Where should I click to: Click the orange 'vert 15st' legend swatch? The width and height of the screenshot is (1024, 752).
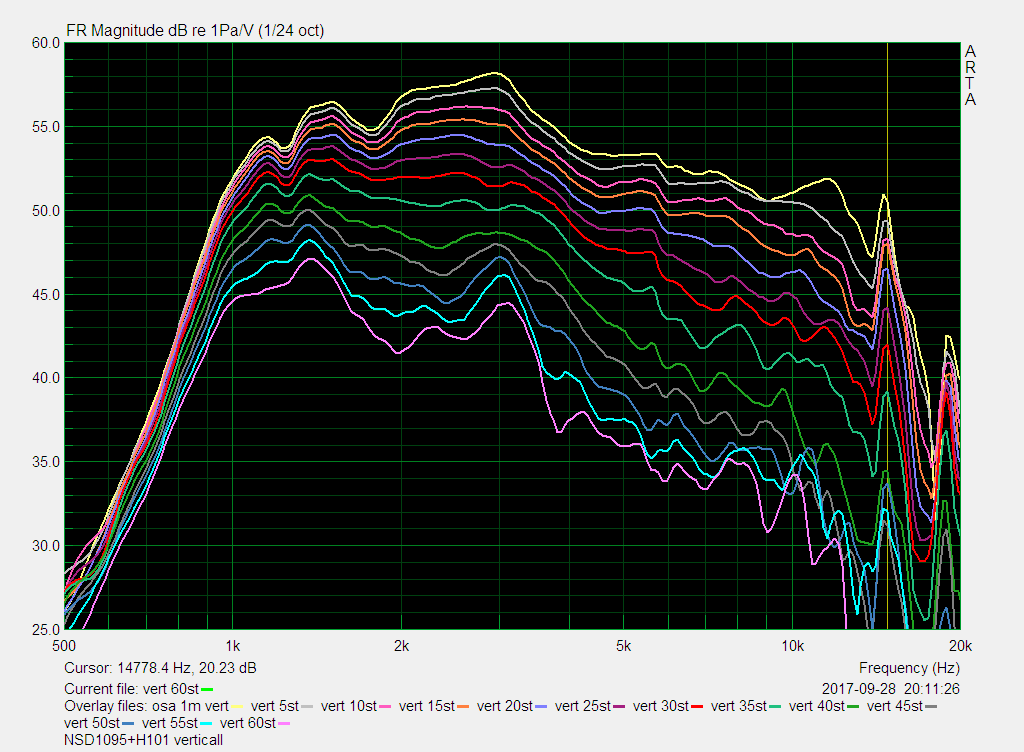(463, 707)
